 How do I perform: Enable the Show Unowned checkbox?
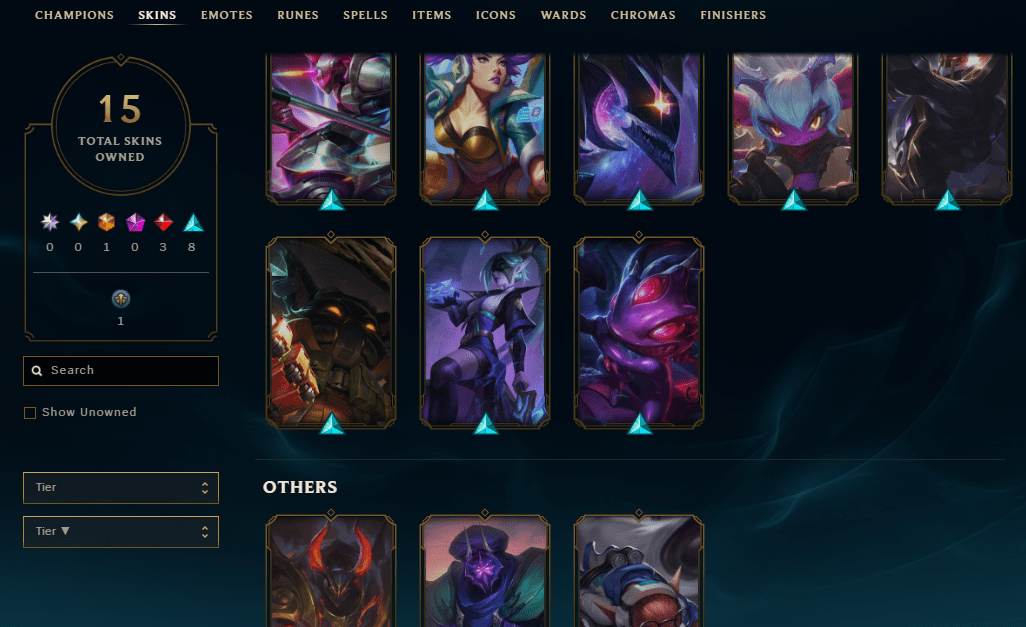click(29, 413)
